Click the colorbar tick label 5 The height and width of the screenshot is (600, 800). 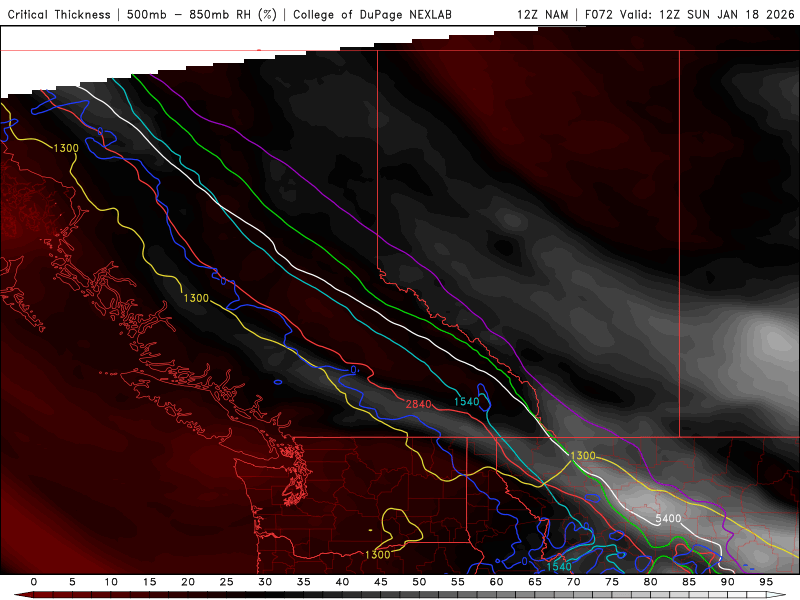72,582
